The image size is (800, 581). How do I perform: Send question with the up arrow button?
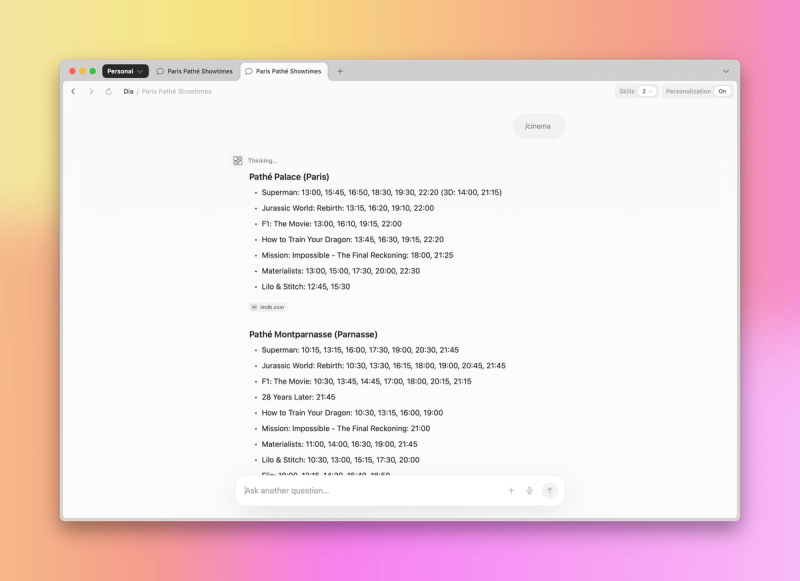(x=549, y=491)
